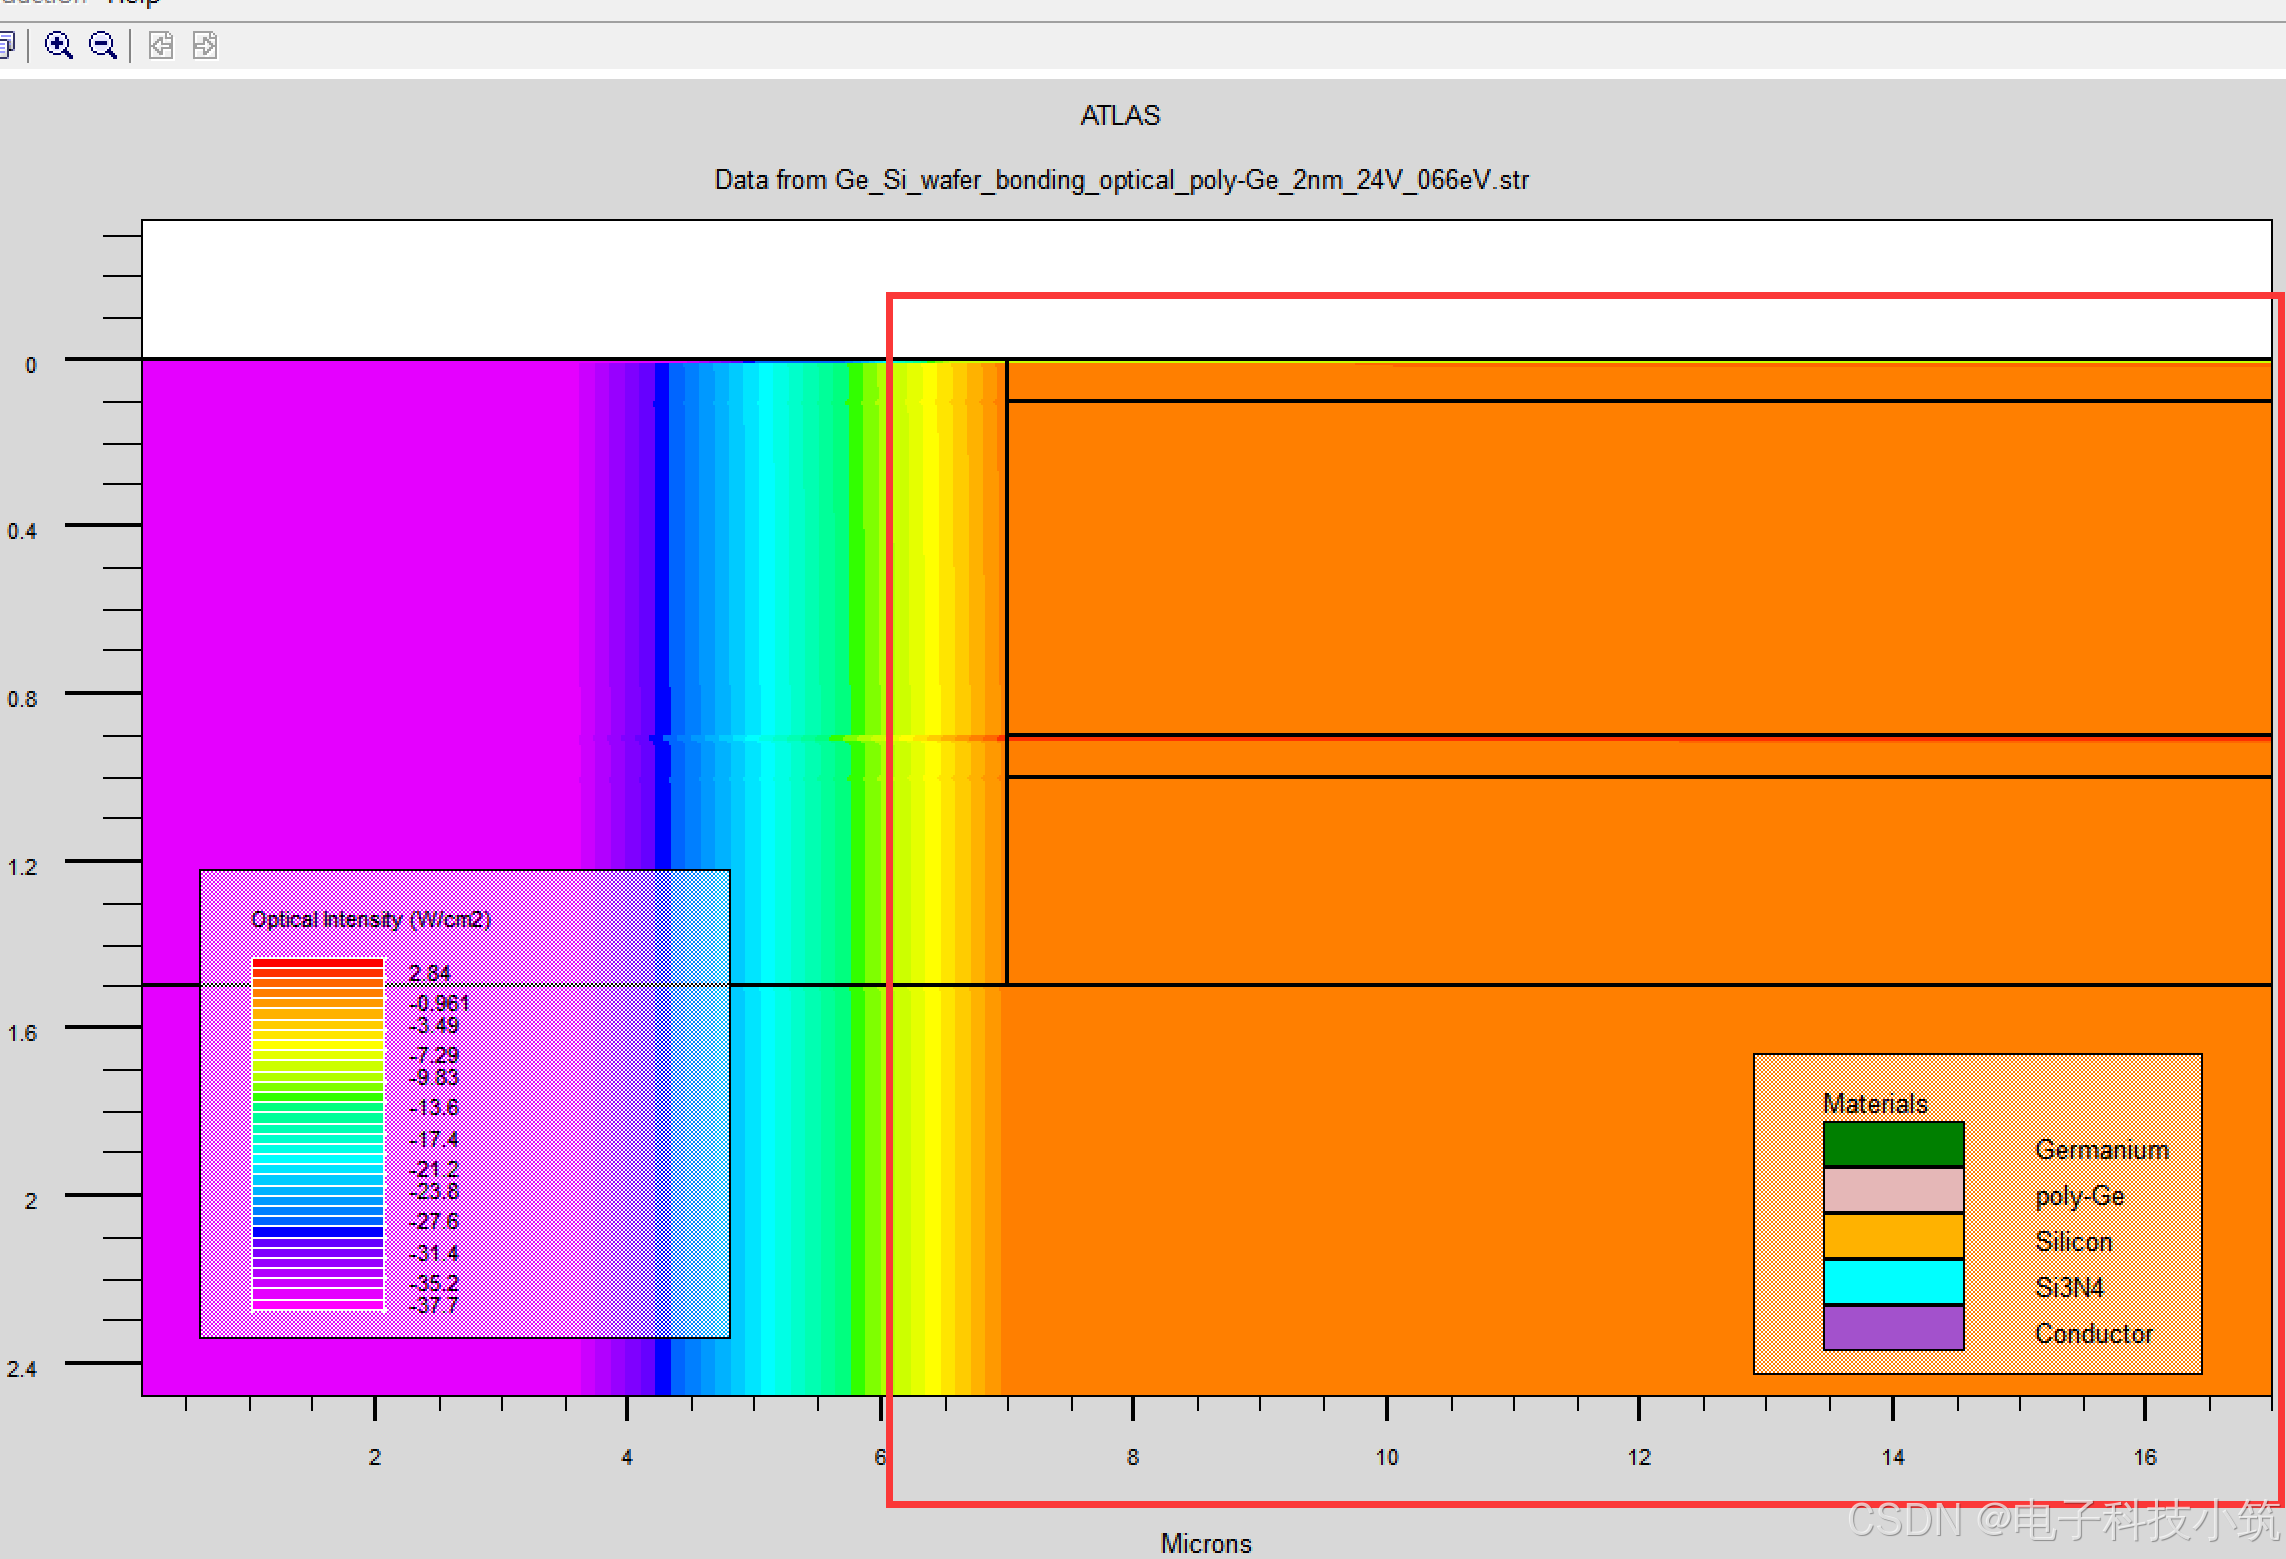This screenshot has height=1559, width=2286.
Task: Click the zoom in magnifier icon
Action: [x=59, y=45]
